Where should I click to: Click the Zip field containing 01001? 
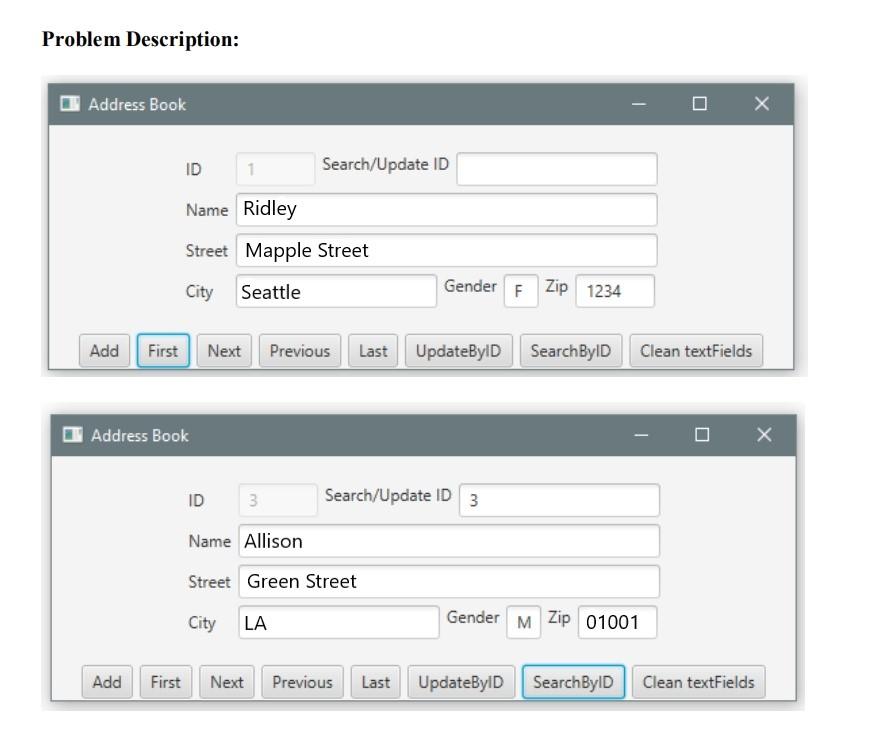[x=618, y=622]
